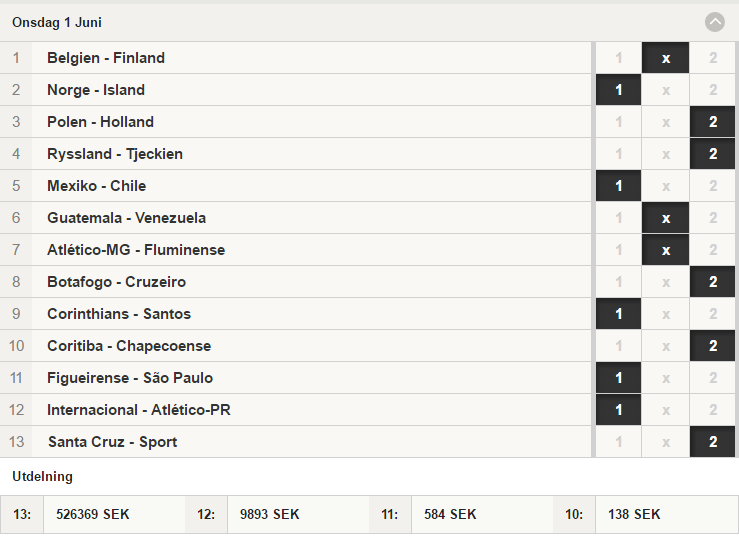
Task: Toggle 2 for Guatemala - Venezuela
Action: point(712,218)
